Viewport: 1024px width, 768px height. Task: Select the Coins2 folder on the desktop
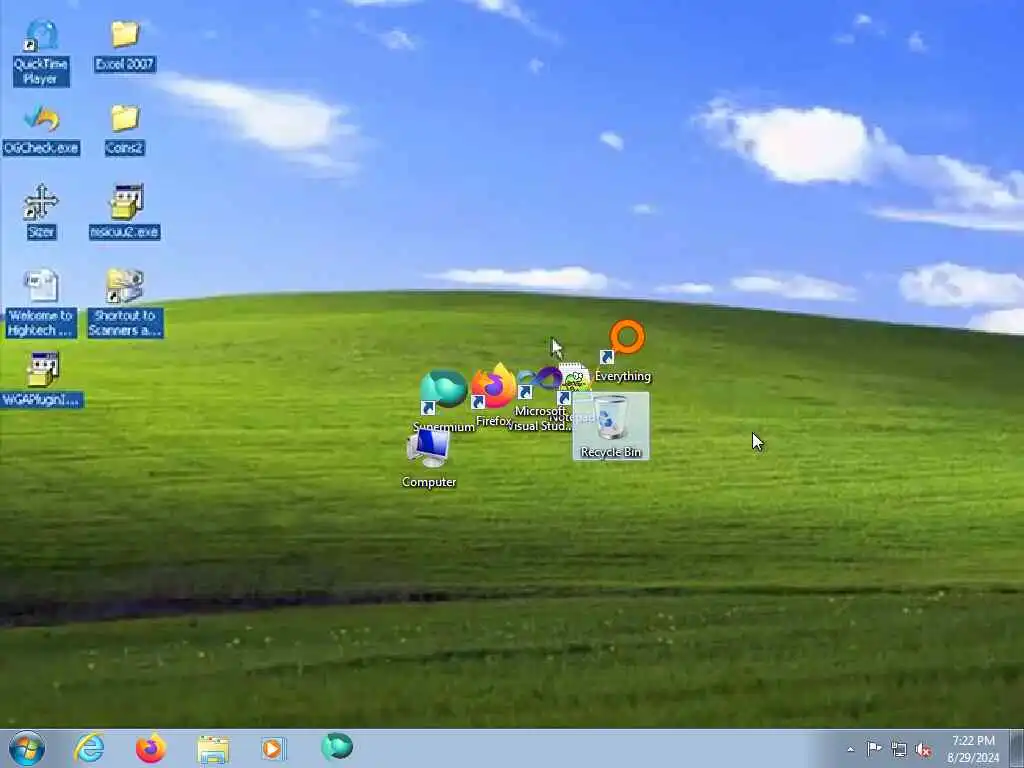click(x=124, y=129)
